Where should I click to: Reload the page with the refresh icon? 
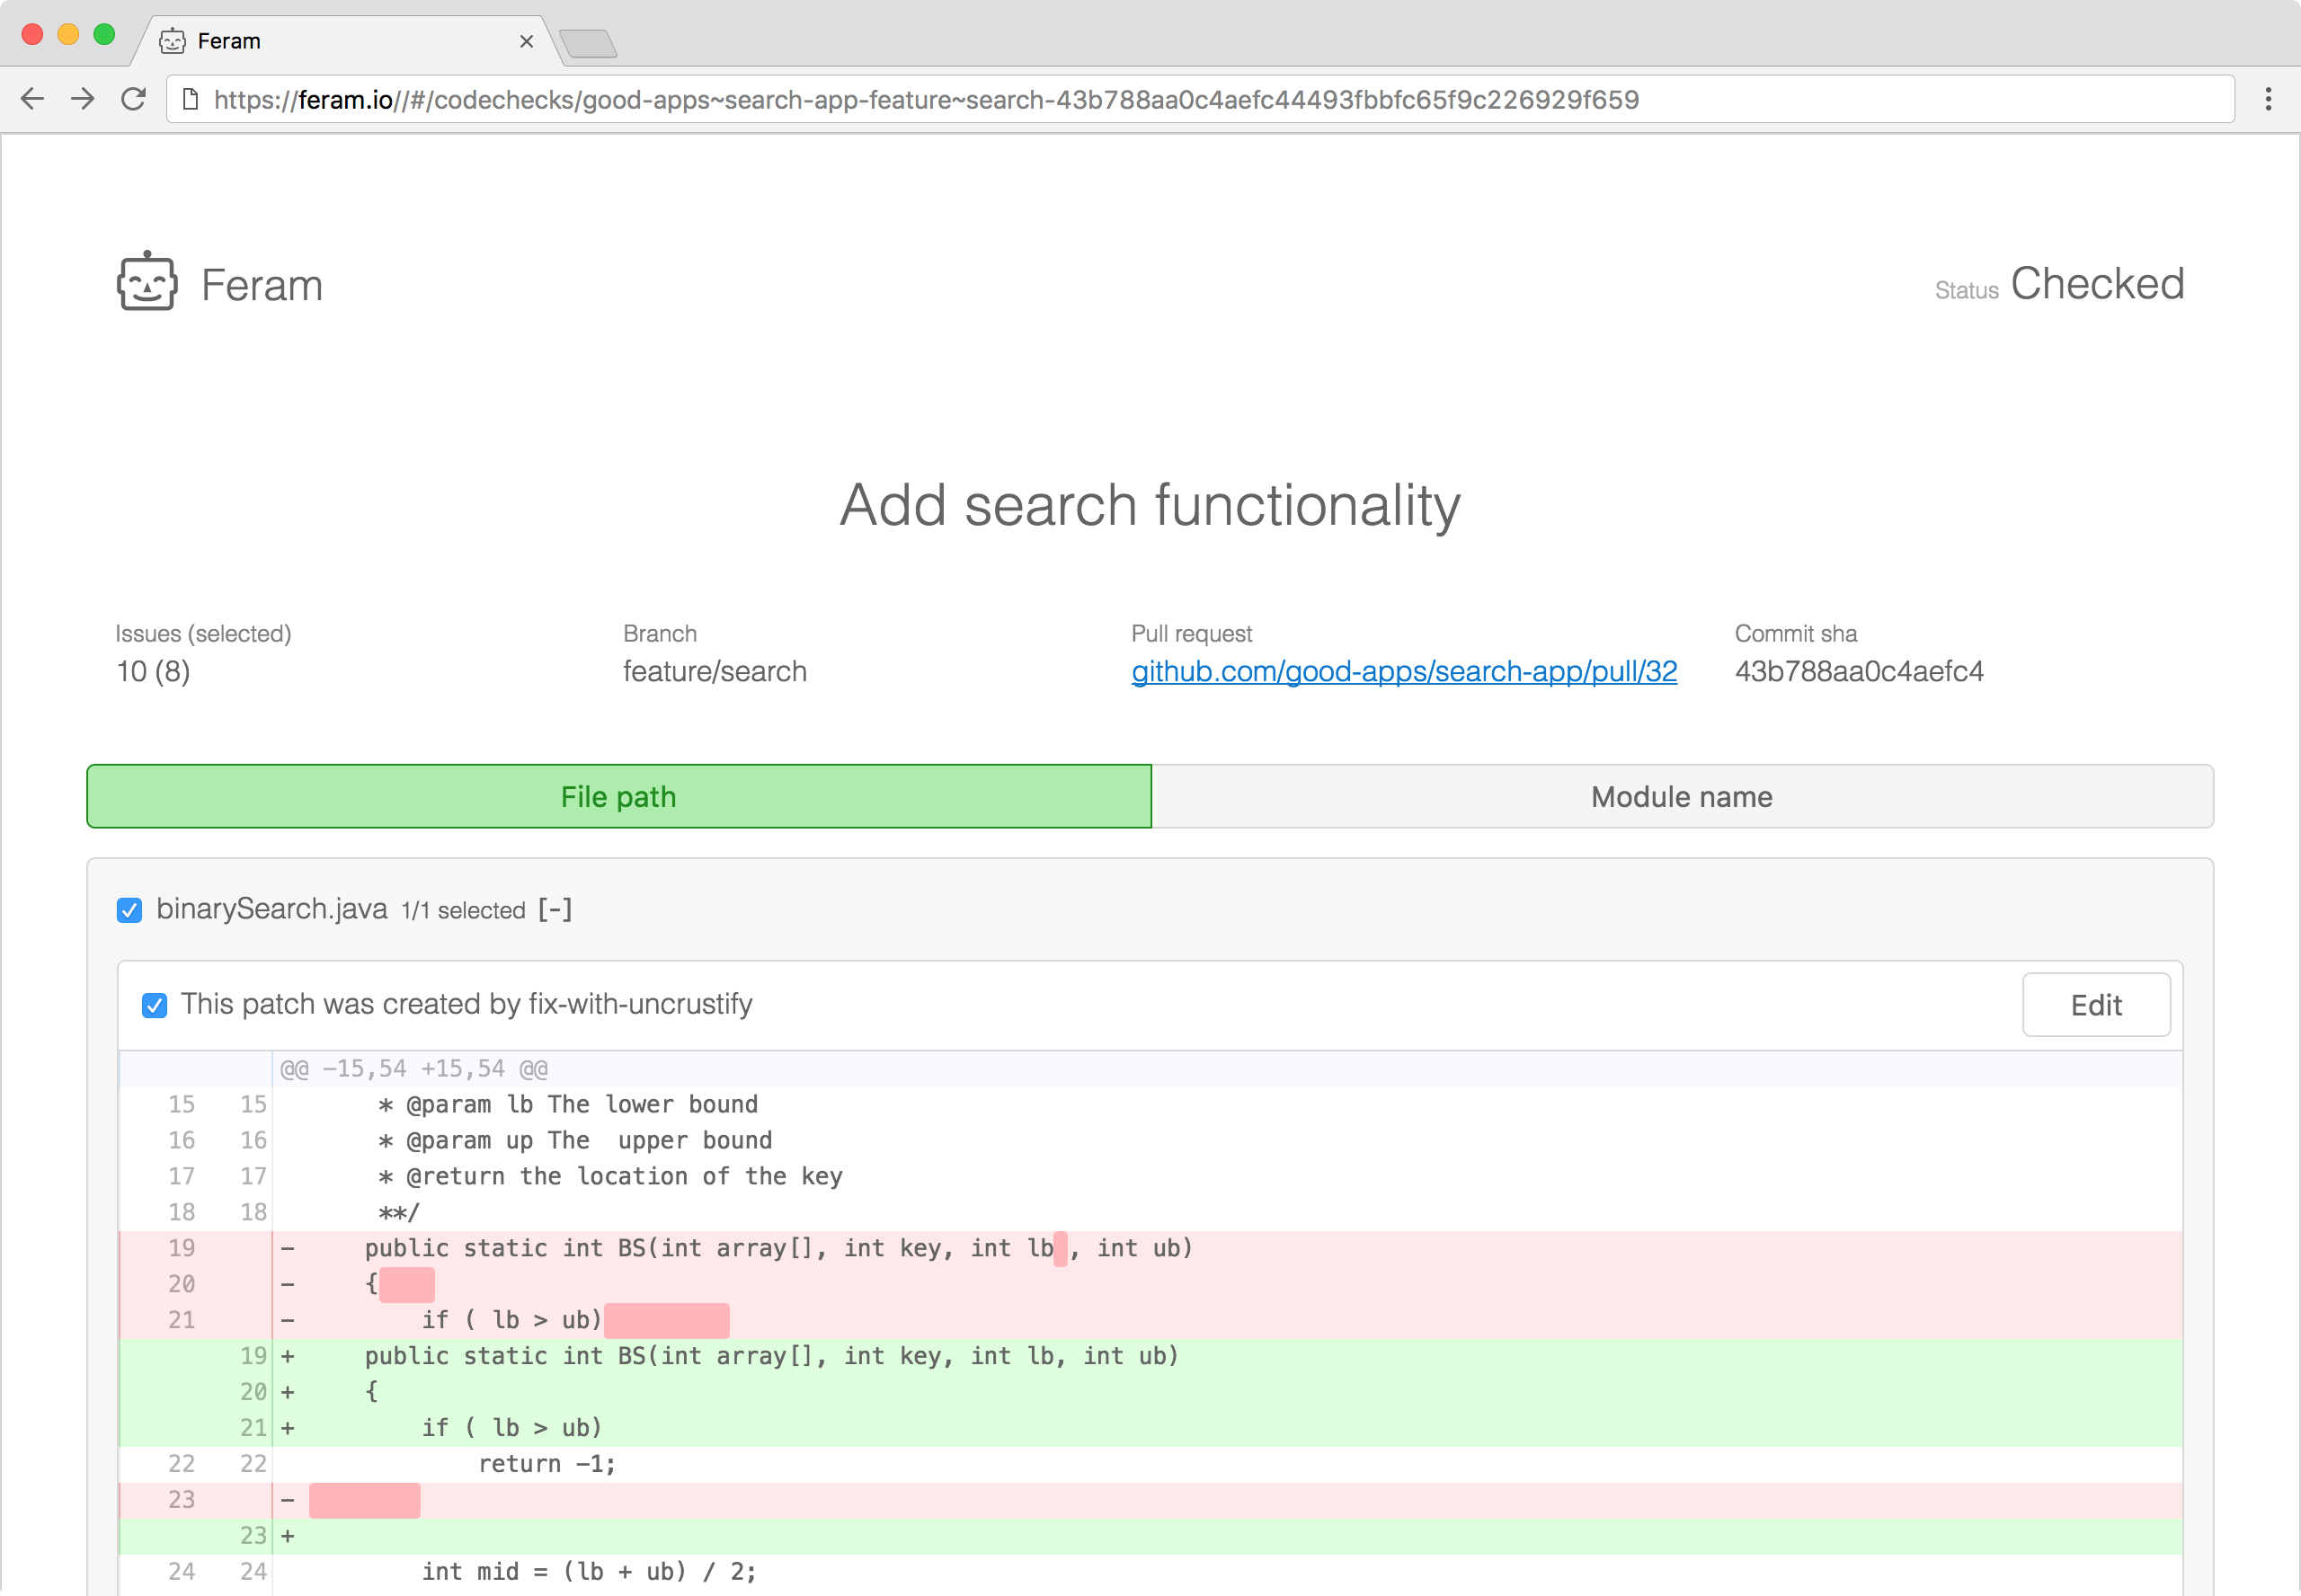click(133, 99)
